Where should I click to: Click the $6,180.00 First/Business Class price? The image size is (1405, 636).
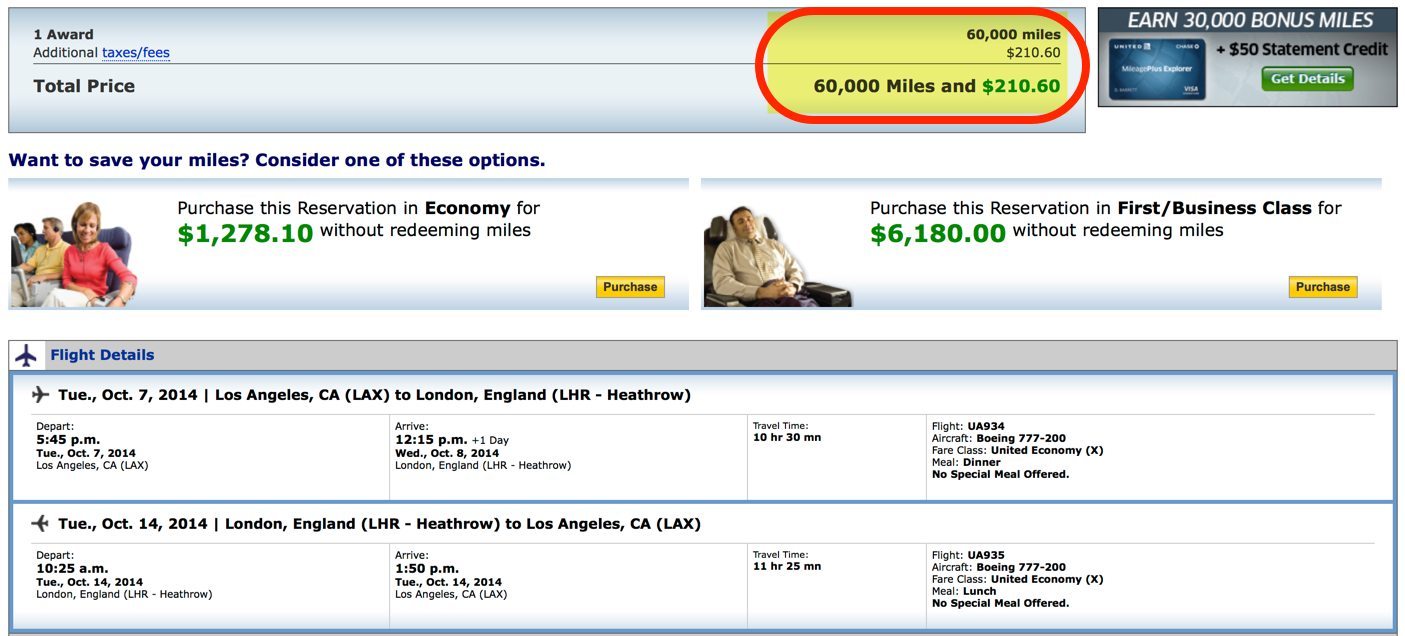click(x=938, y=233)
